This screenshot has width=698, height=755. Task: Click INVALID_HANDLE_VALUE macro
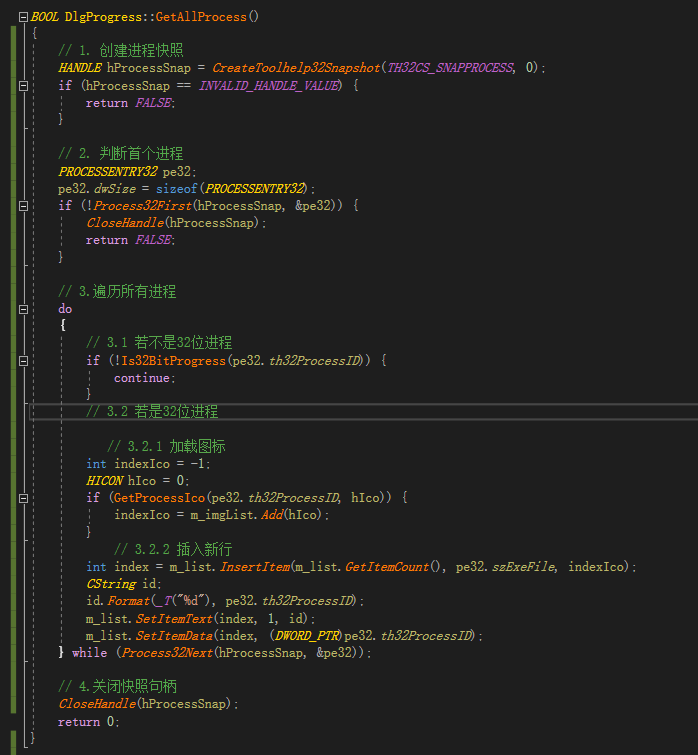[x=270, y=86]
